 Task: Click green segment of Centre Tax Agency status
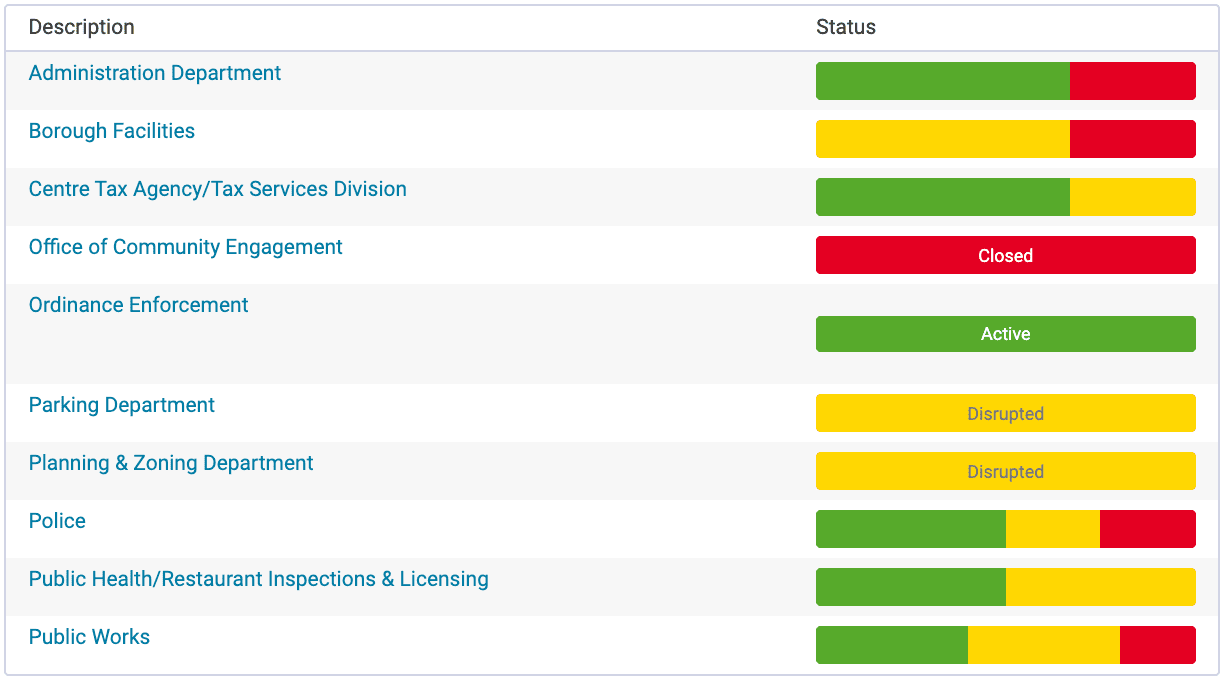pos(943,197)
